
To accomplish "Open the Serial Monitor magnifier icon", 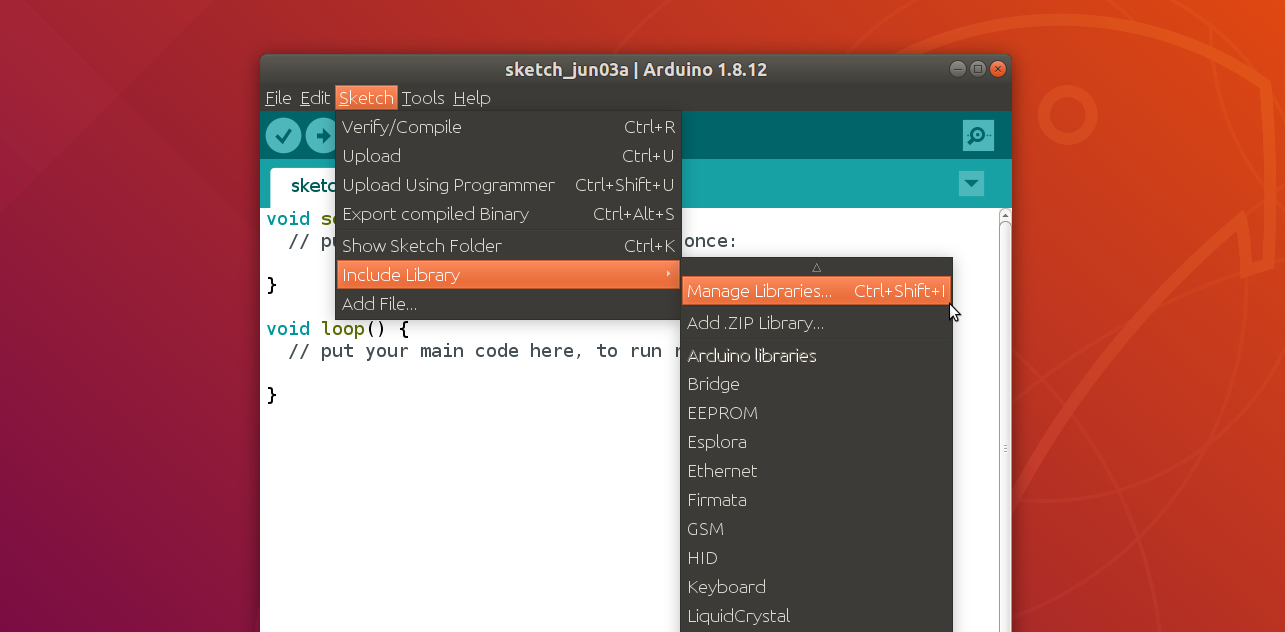I will tap(978, 135).
